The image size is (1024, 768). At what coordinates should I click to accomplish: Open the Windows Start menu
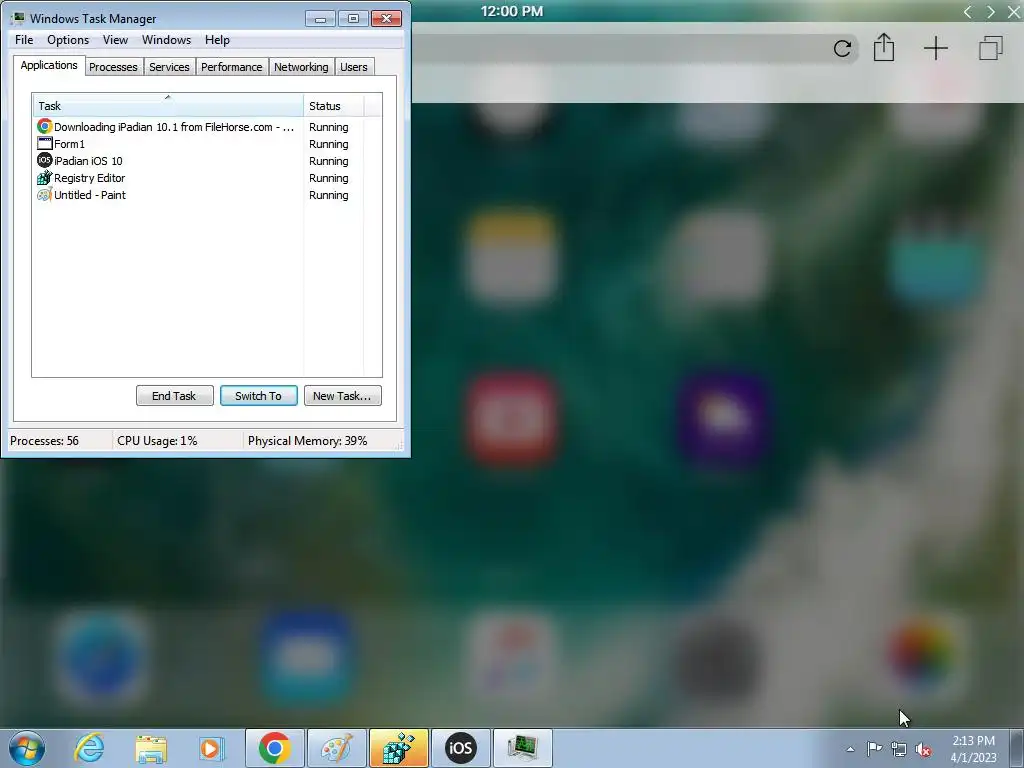(27, 748)
